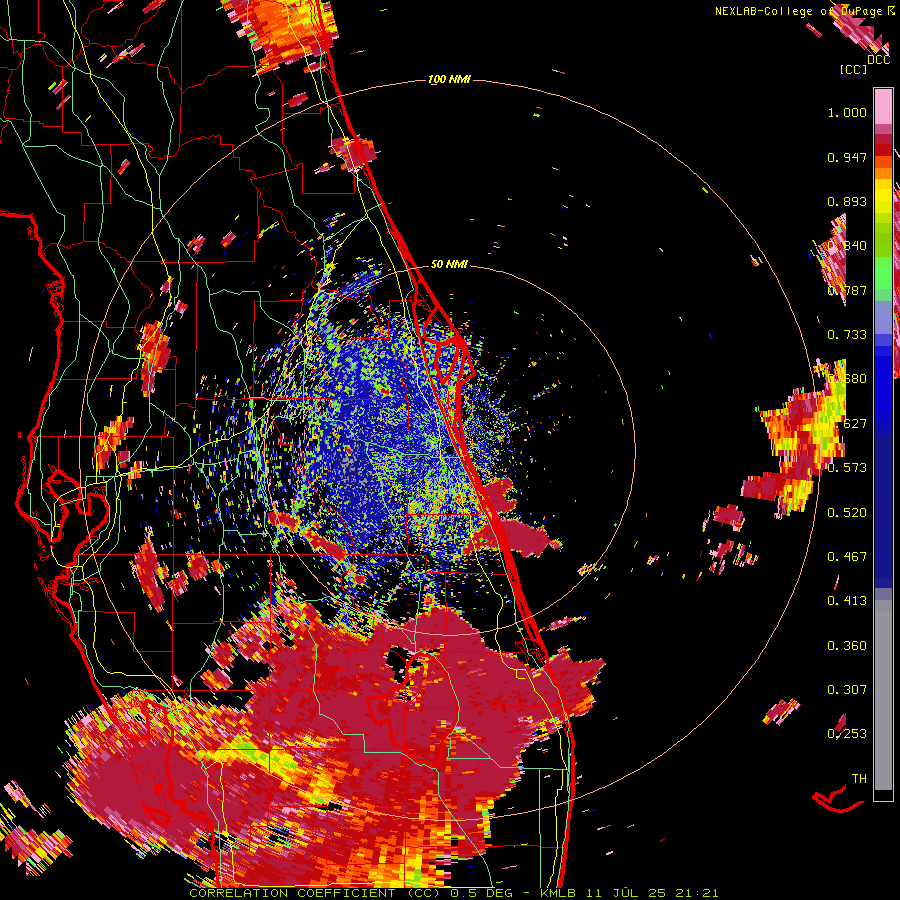900x900 pixels.
Task: Click the 0.307 scale value
Action: [847, 689]
